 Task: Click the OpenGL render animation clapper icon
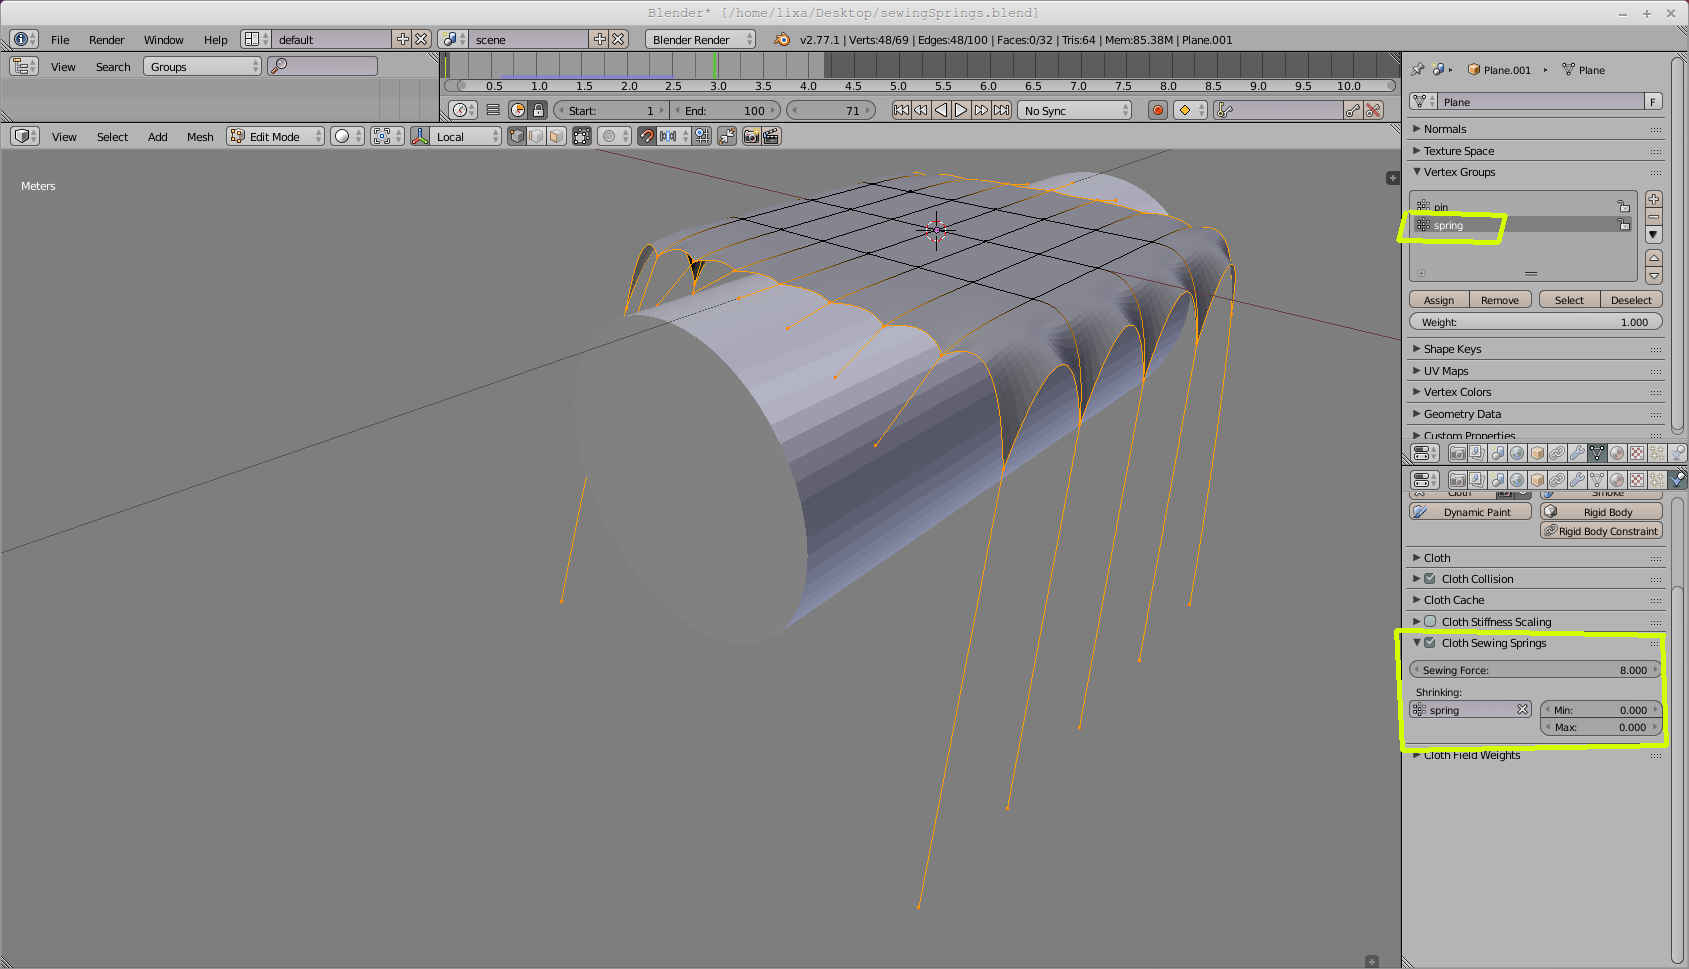[x=771, y=136]
